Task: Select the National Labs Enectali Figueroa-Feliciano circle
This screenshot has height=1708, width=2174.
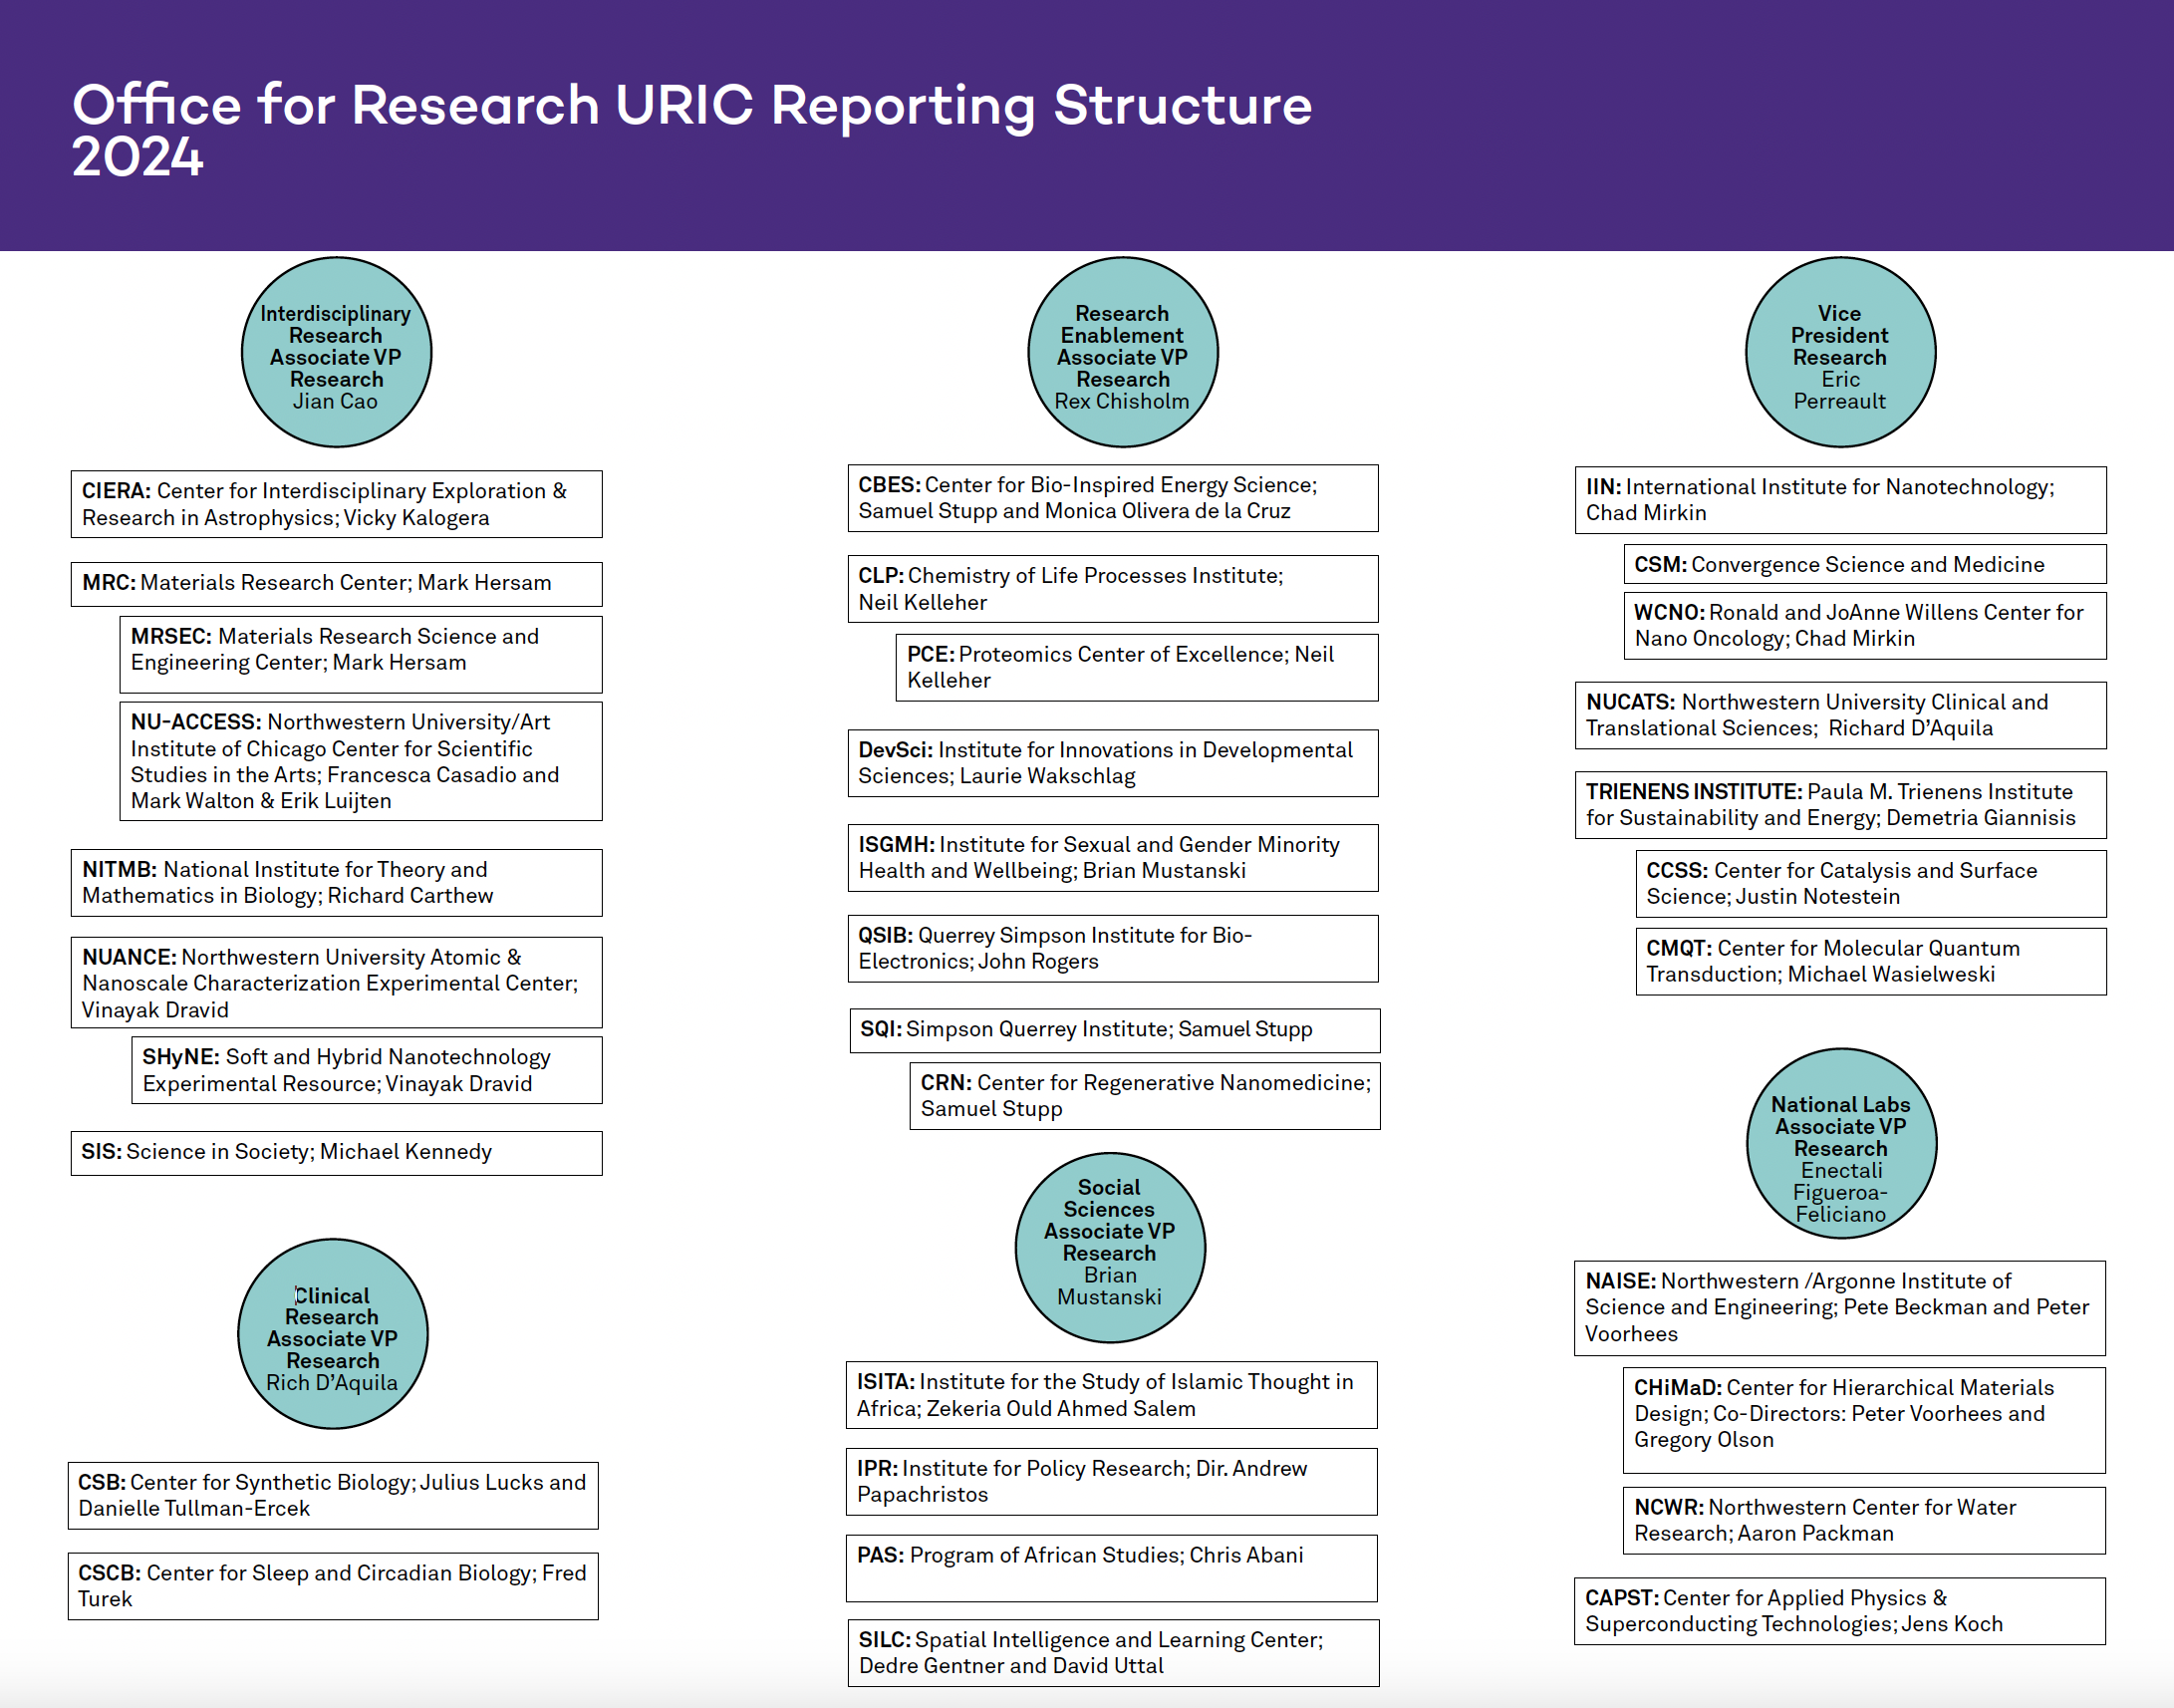Action: coord(1841,1143)
